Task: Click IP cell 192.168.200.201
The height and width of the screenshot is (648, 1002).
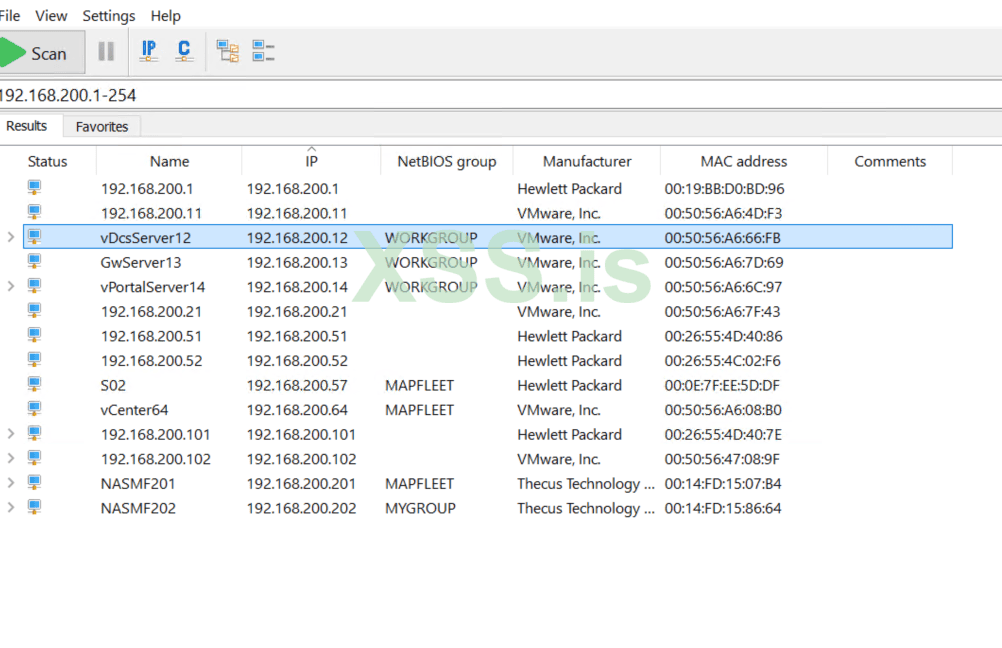Action: (301, 484)
